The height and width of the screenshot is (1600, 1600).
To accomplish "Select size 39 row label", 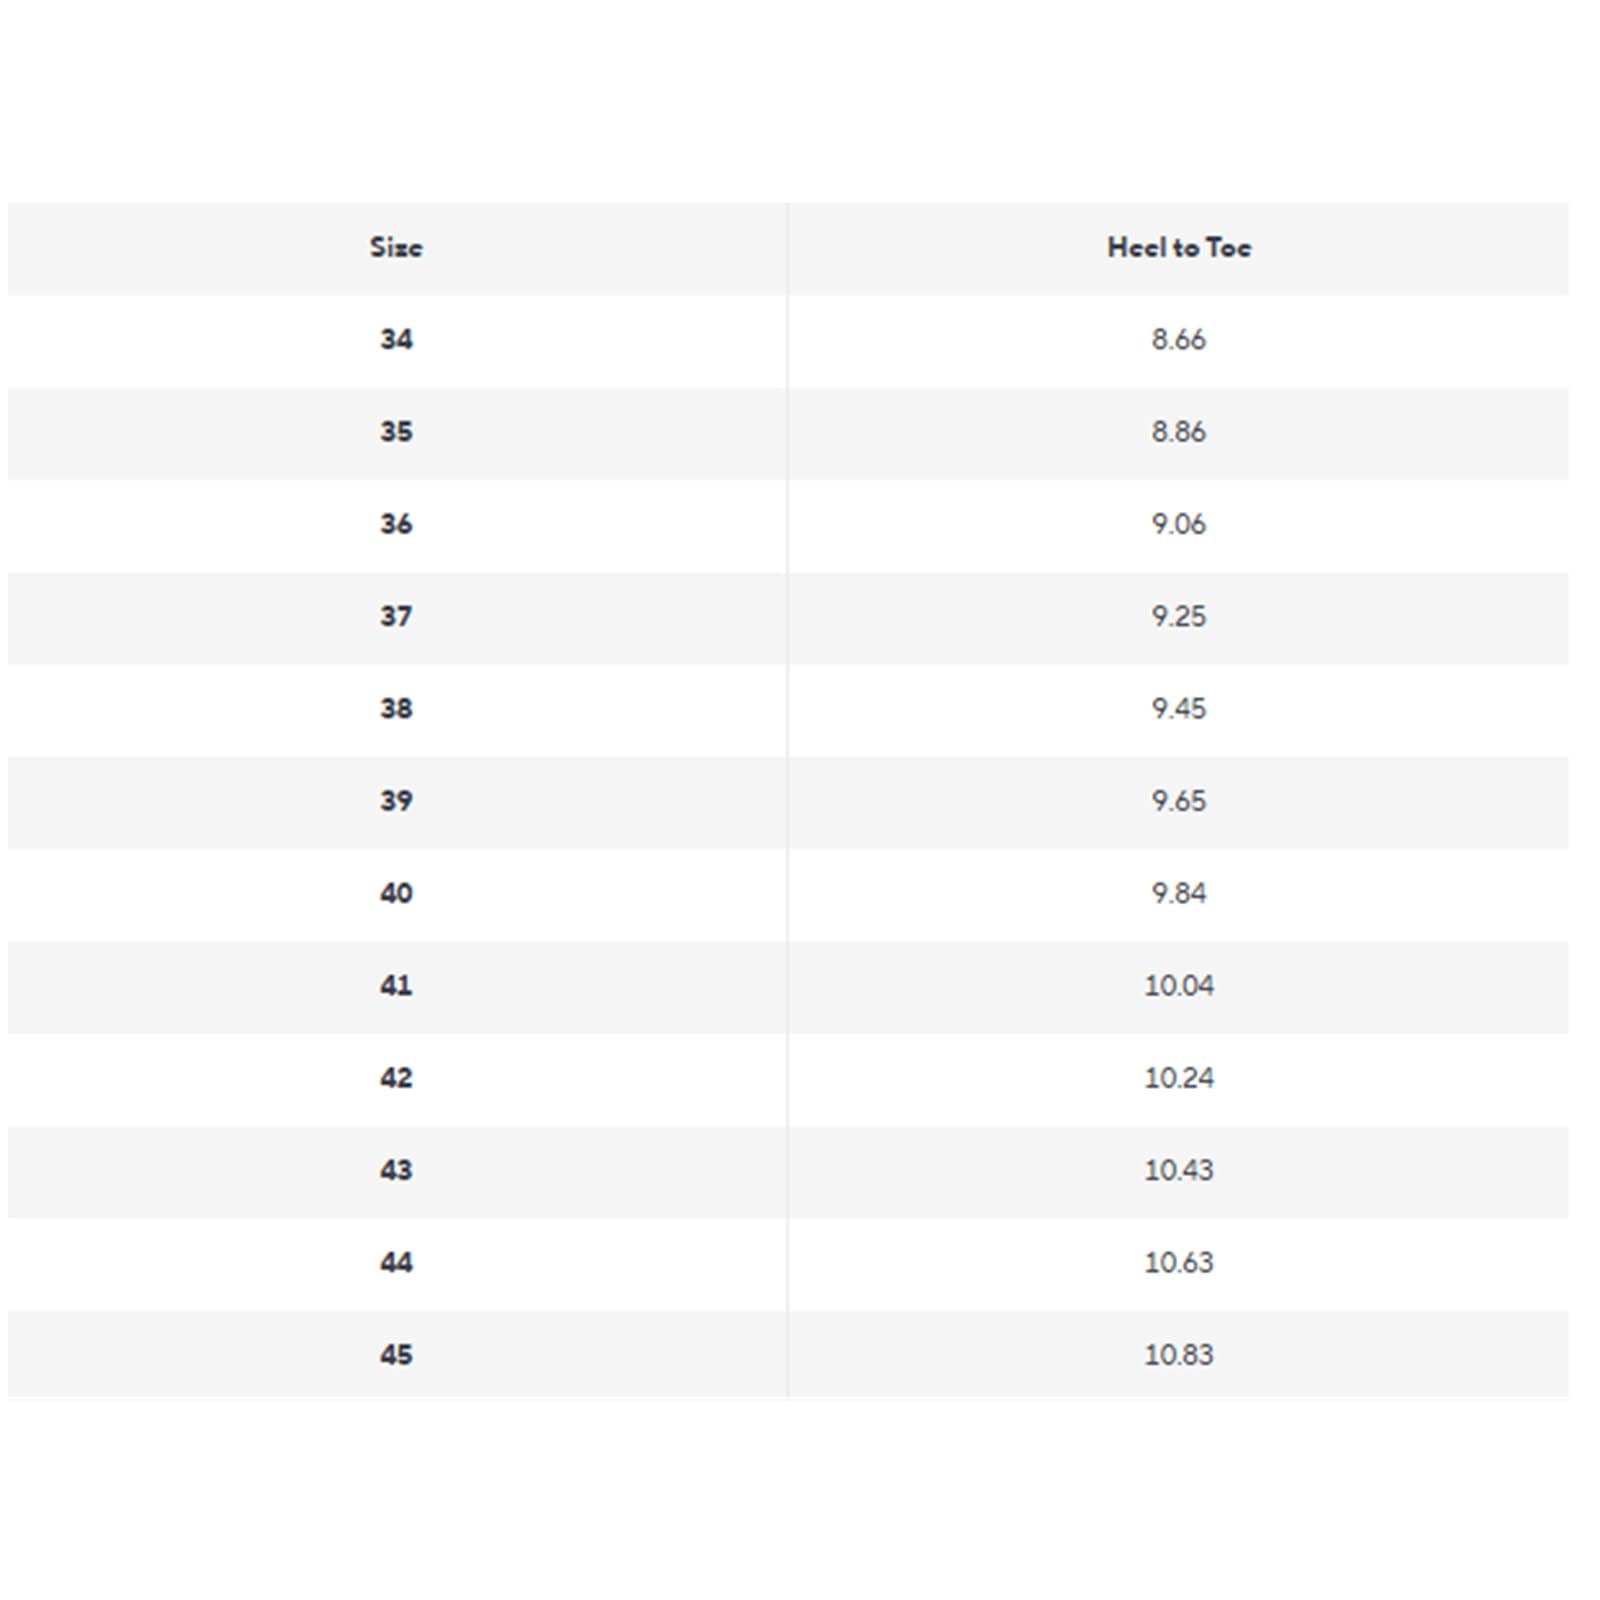I will tap(396, 801).
